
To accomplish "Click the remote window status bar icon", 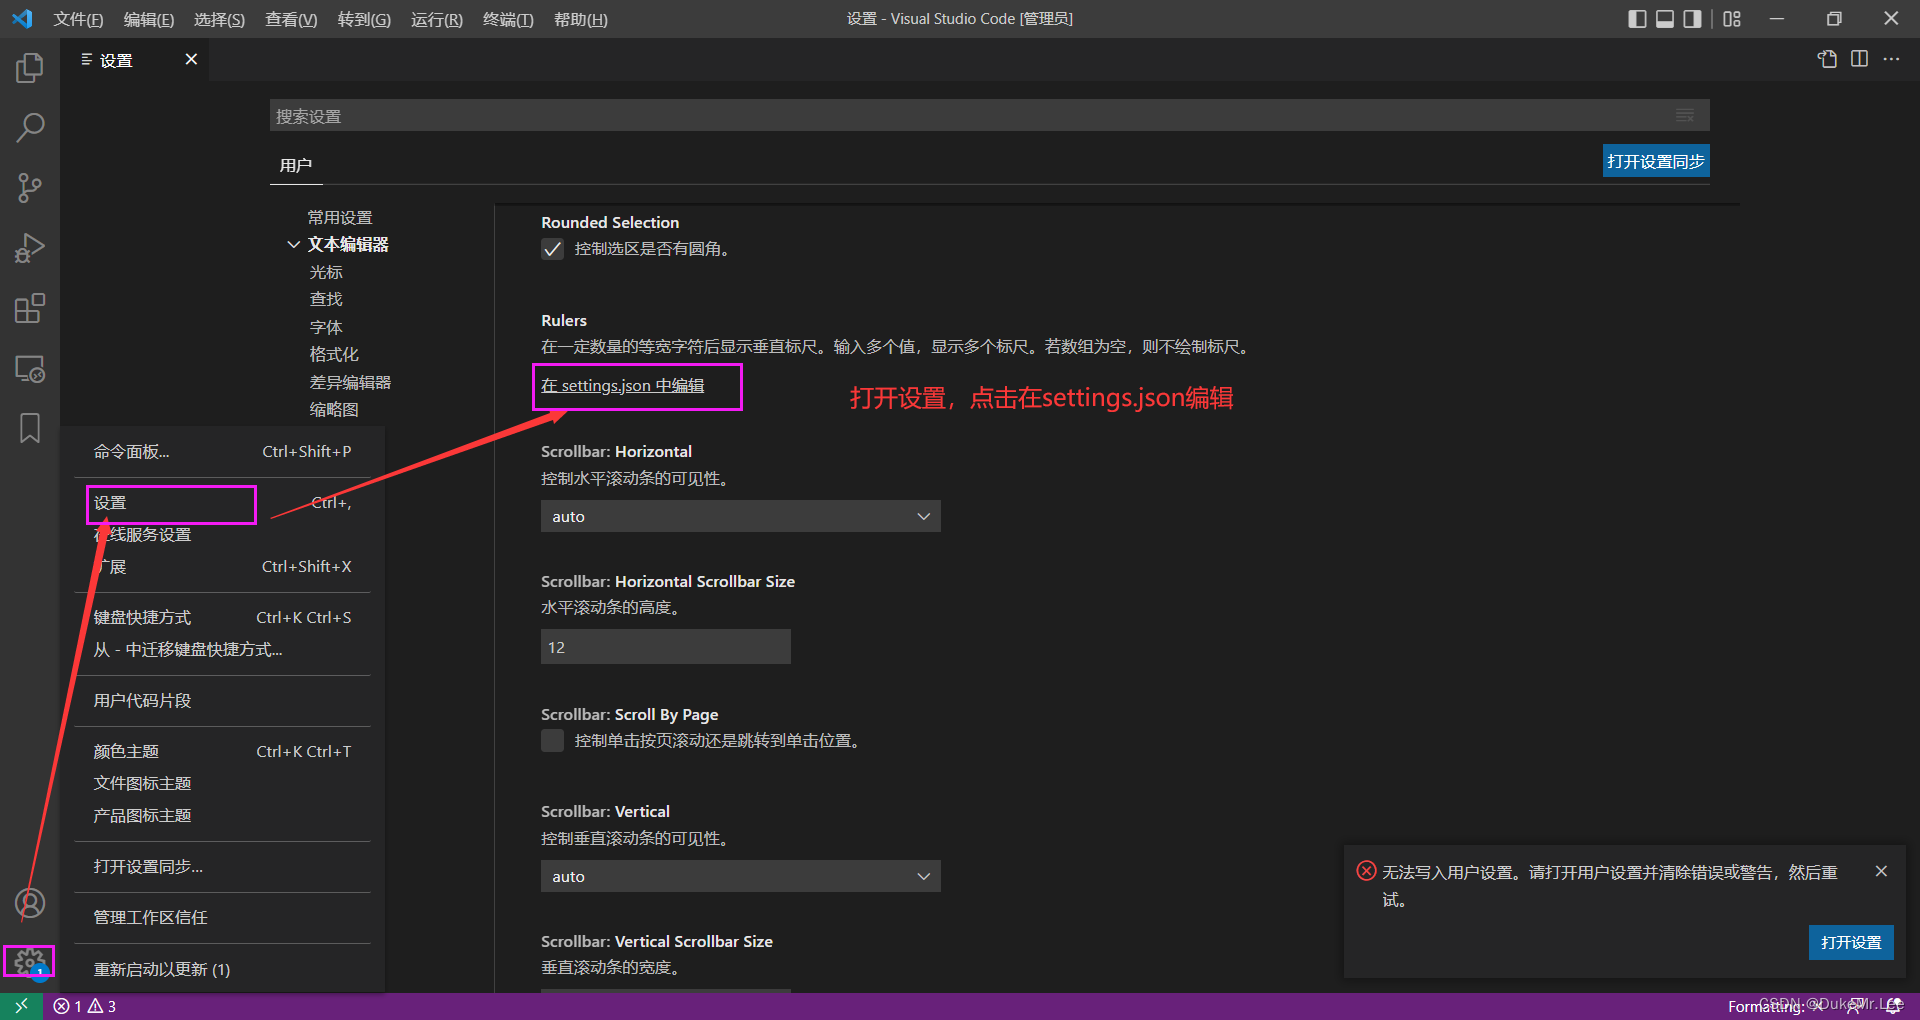I will 21,1006.
